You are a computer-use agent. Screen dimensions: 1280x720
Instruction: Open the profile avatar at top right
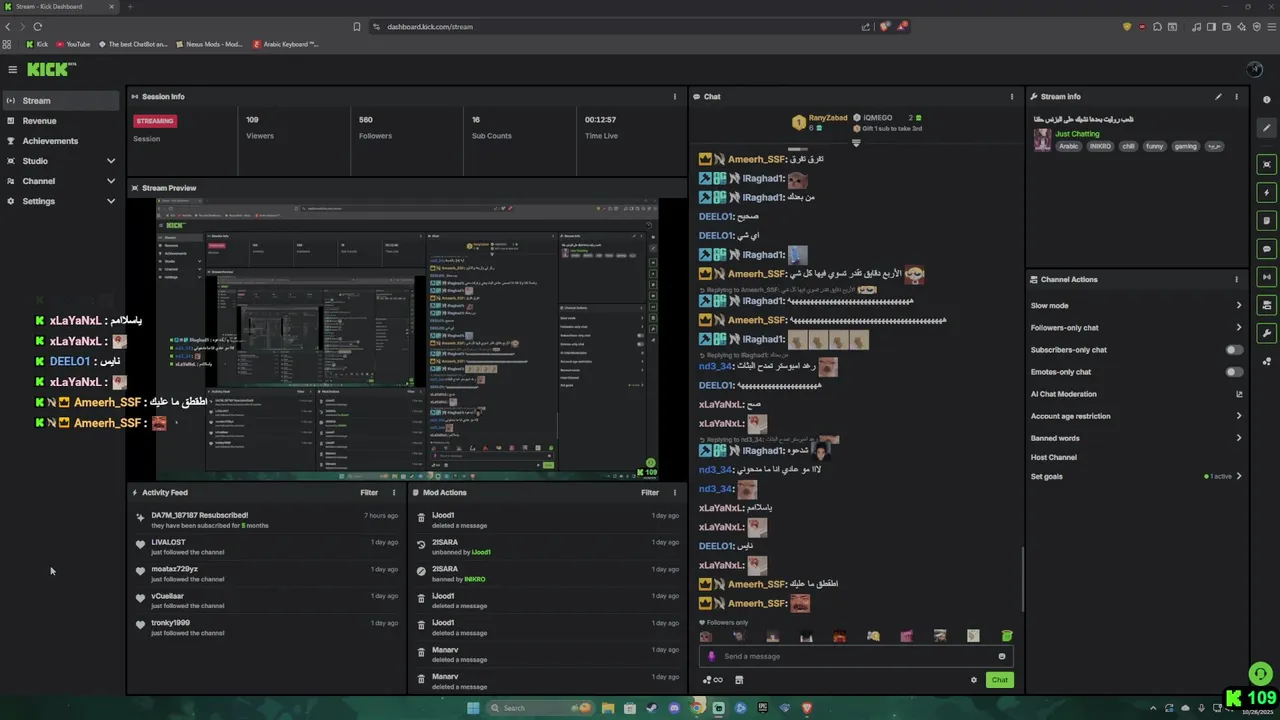[x=1255, y=69]
